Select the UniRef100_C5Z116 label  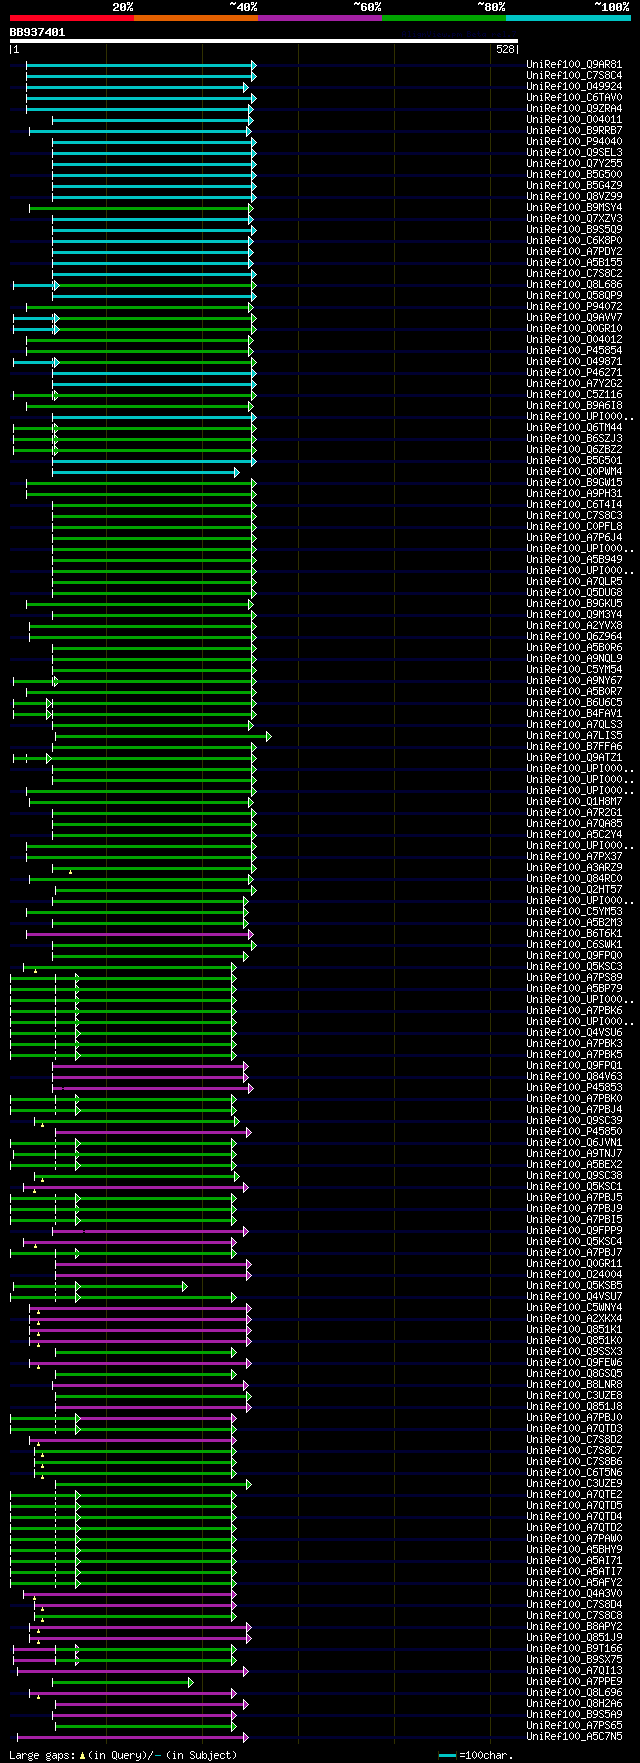[x=574, y=394]
